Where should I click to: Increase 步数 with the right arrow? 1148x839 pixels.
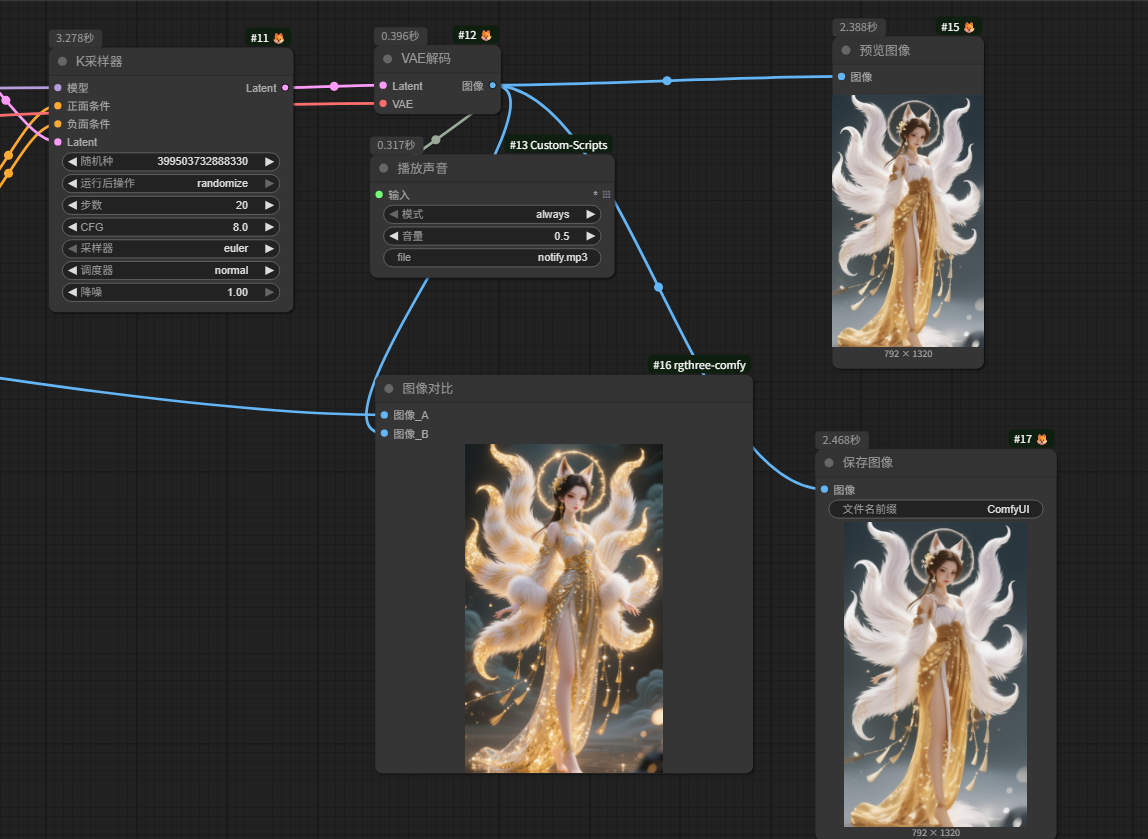(269, 205)
